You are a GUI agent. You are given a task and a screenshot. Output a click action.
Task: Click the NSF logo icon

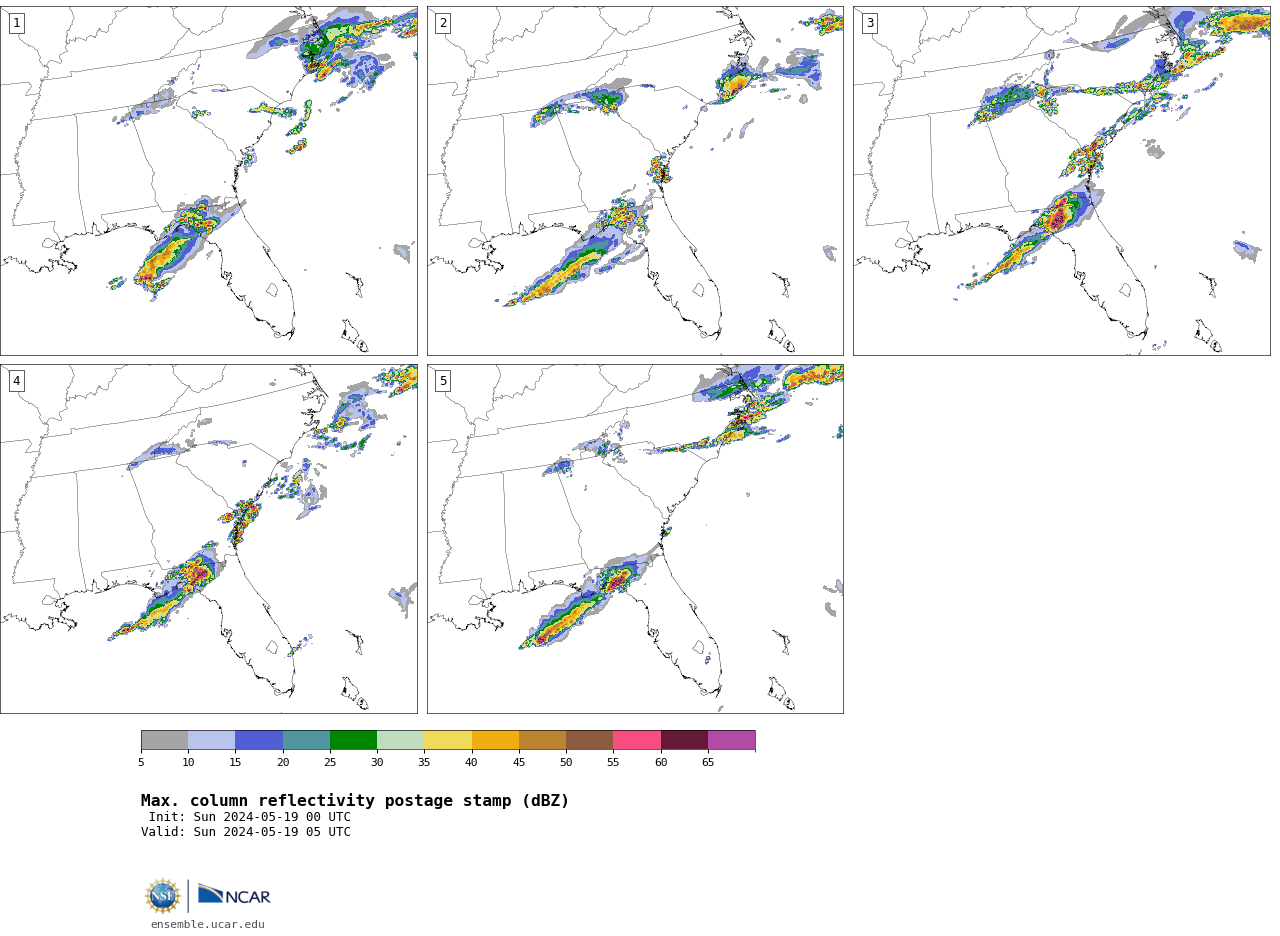[163, 895]
